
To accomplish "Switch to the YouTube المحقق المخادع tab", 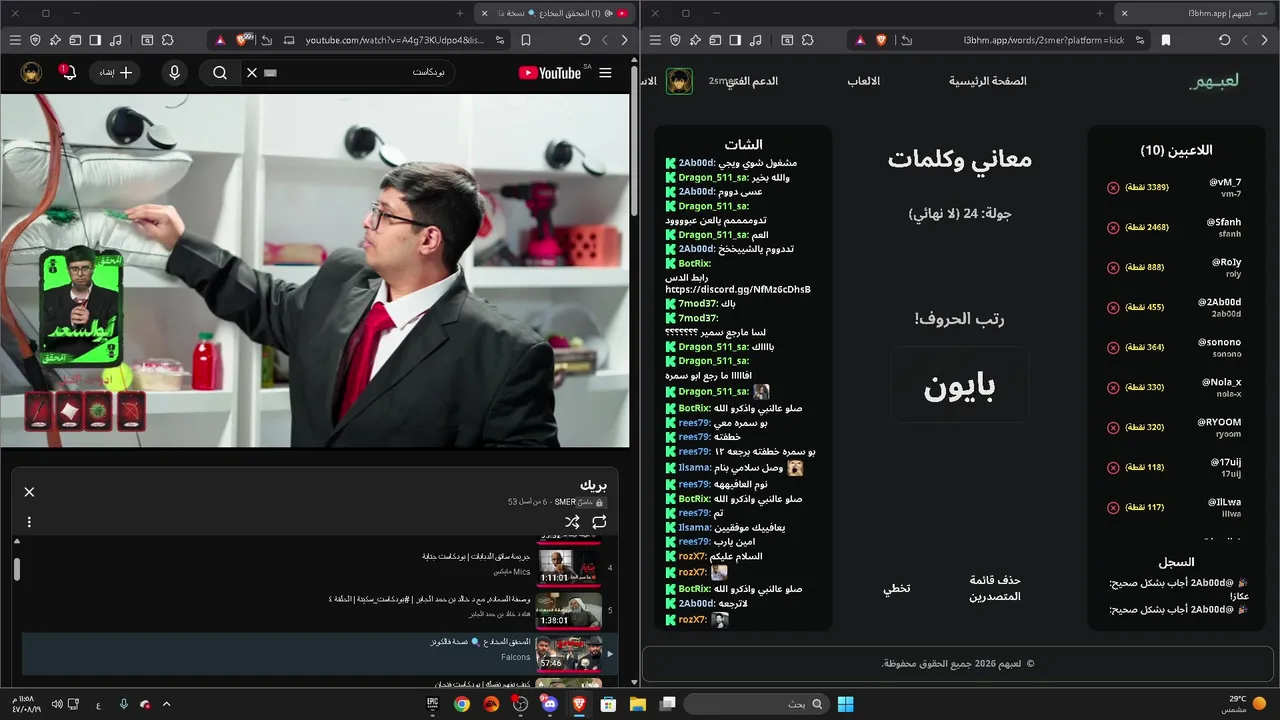I will pos(553,13).
